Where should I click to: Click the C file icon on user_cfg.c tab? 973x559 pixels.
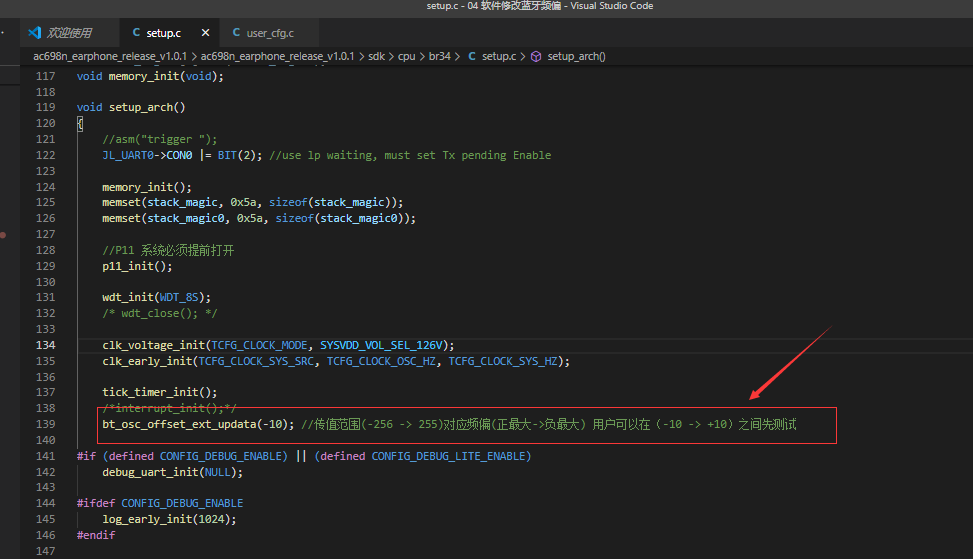[236, 32]
